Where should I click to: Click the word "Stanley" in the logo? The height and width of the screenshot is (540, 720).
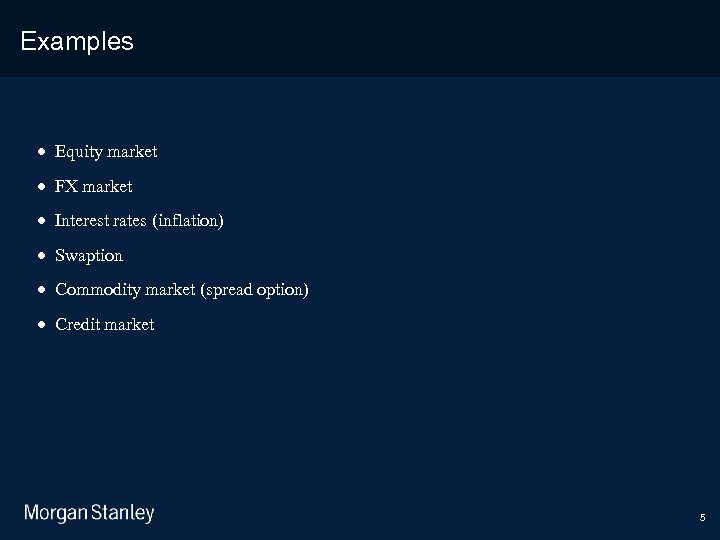[123, 514]
